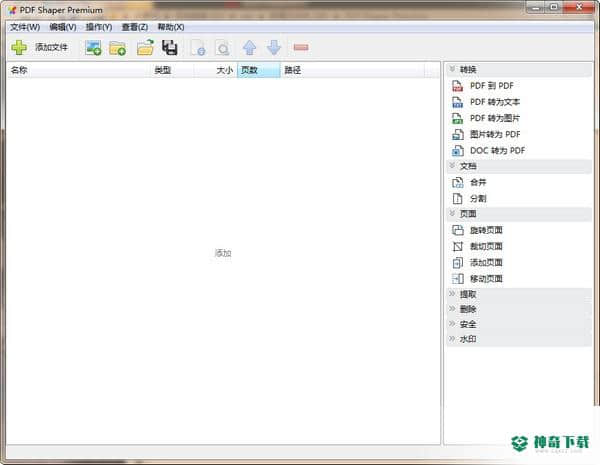Screen dimensions: 600x465
Task: Close the PDF Shaper Premium window
Action: coord(578,8)
